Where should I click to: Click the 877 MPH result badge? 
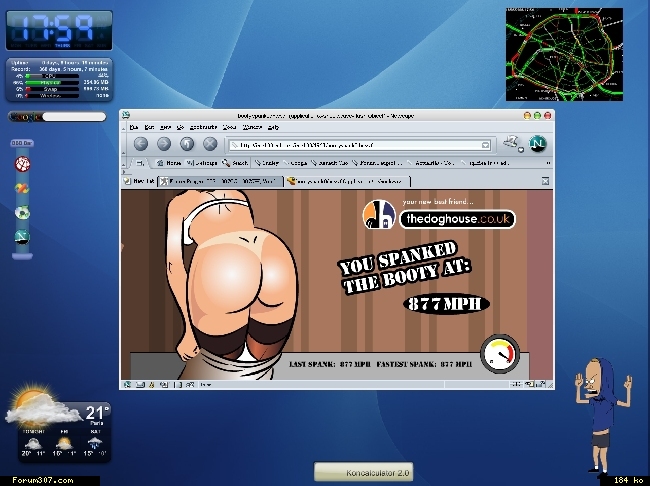coord(446,304)
